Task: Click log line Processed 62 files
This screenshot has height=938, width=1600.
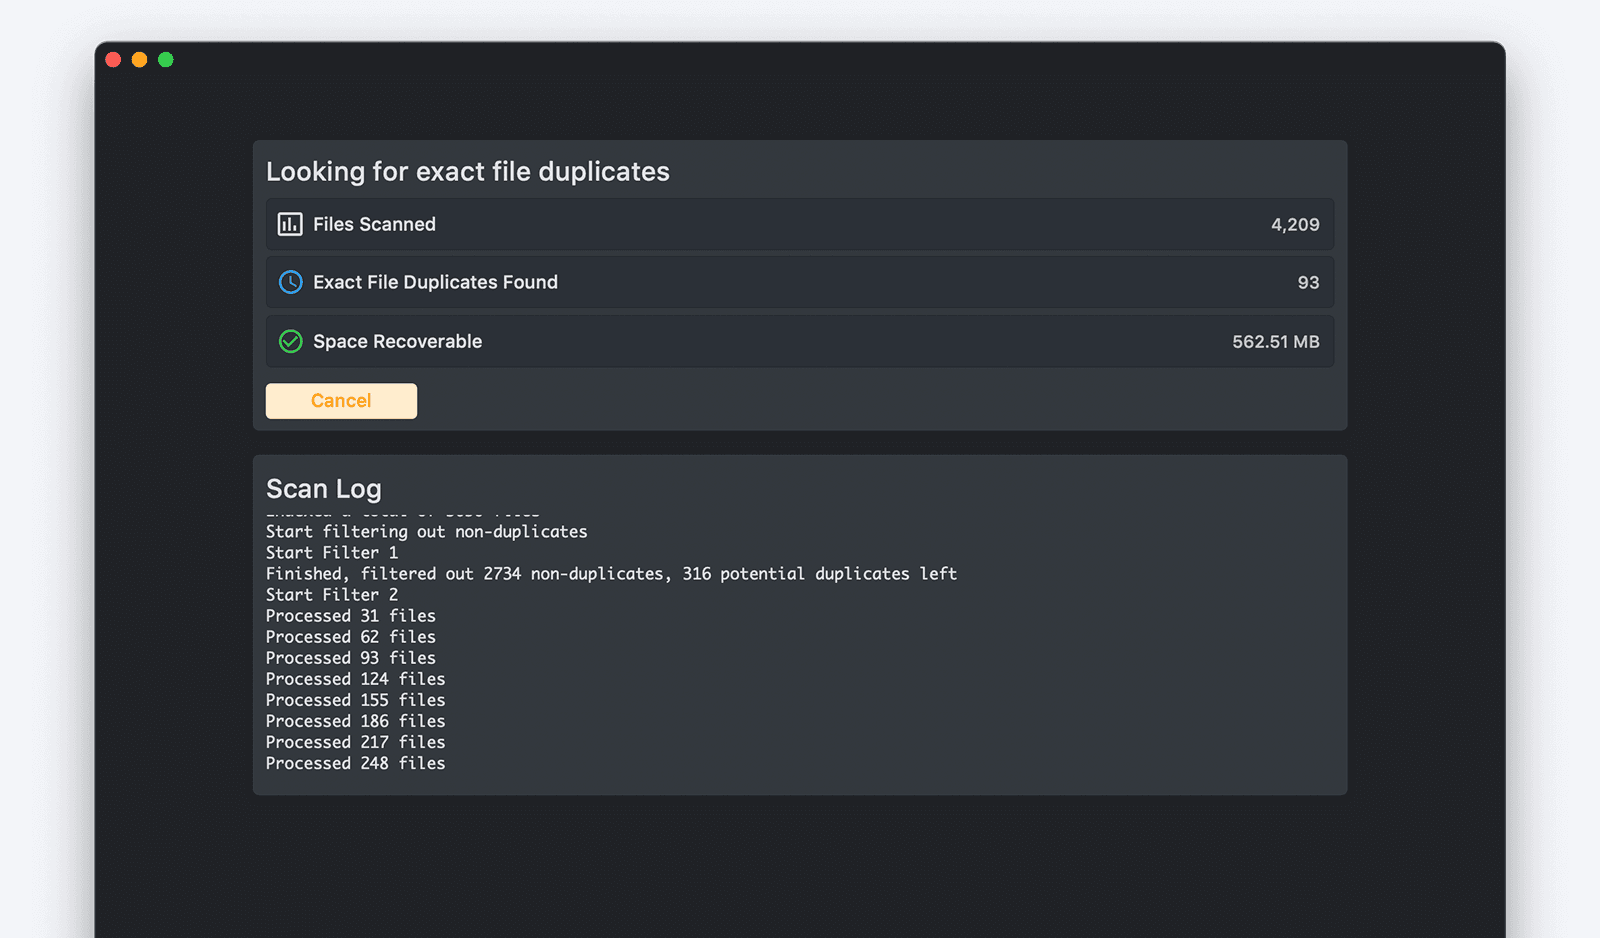Action: pos(351,637)
